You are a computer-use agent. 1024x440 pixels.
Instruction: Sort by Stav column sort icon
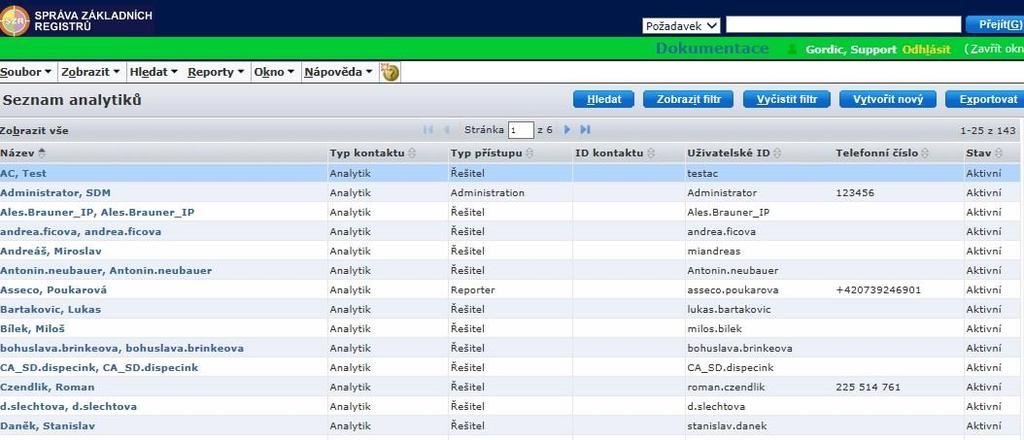(999, 153)
